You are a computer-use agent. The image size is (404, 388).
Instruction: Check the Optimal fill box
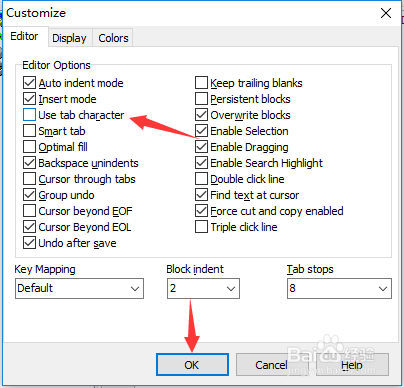pos(29,147)
